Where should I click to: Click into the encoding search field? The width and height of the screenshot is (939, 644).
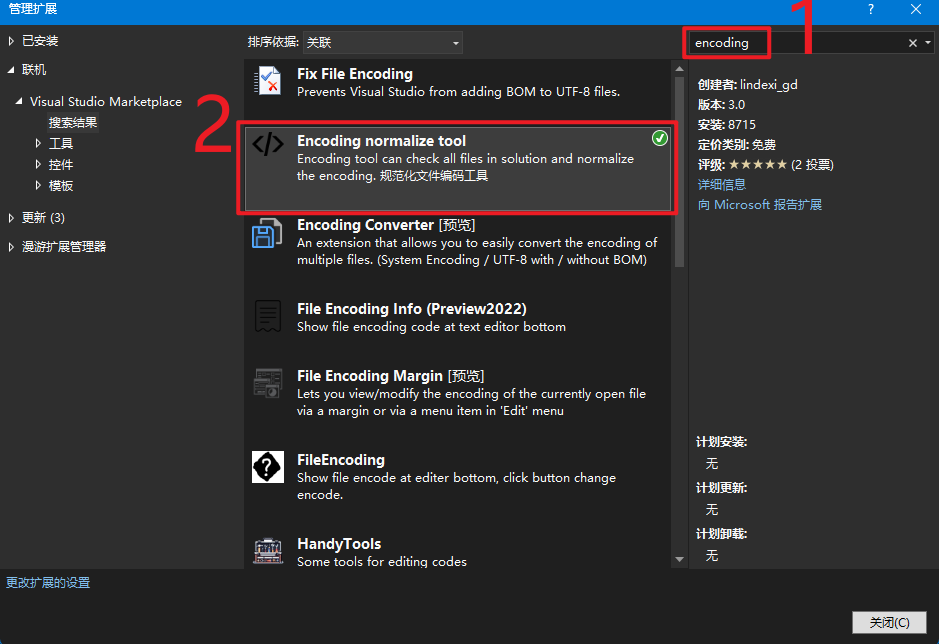(x=796, y=43)
